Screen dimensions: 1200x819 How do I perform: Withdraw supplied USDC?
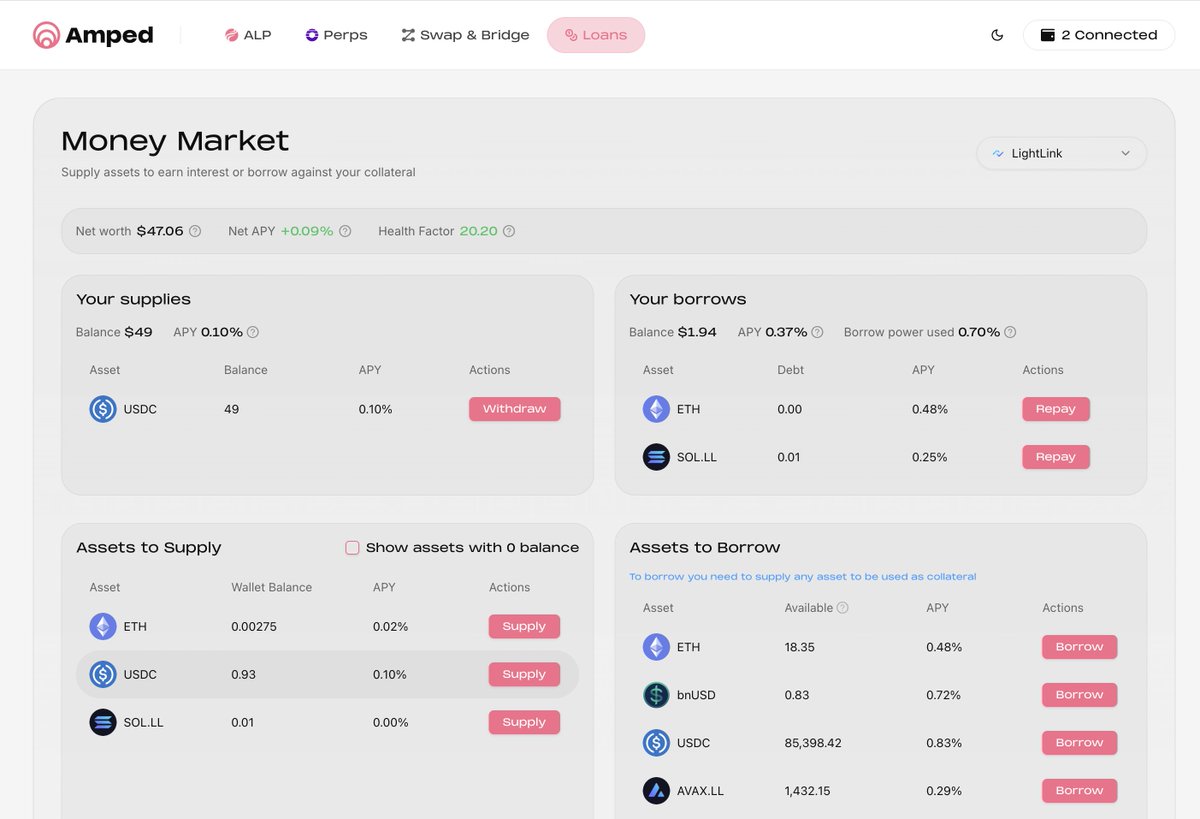click(x=515, y=409)
